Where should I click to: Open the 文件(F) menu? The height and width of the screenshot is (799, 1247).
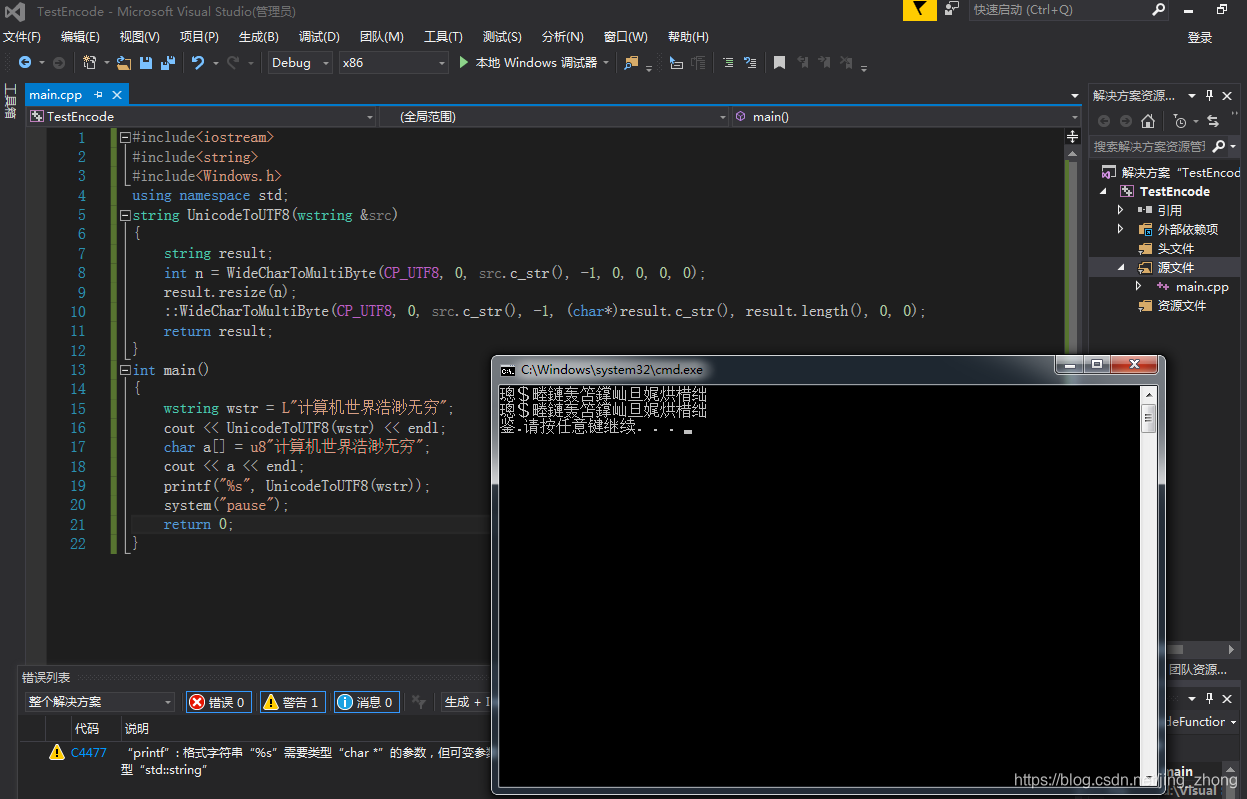point(22,37)
